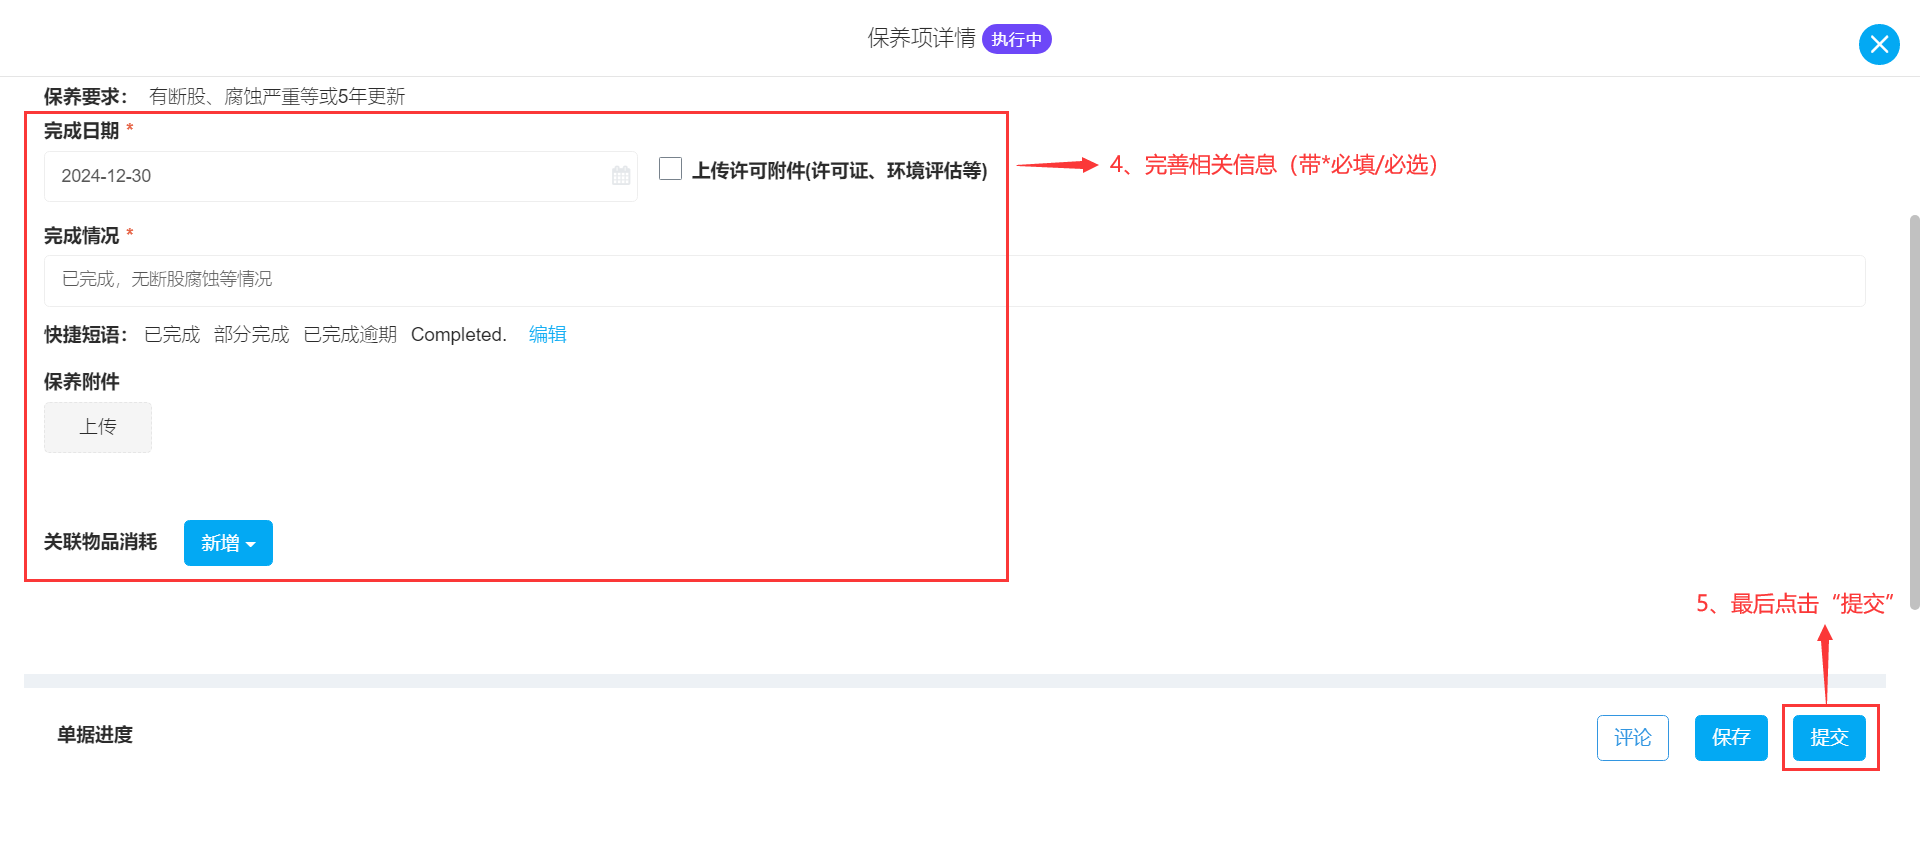Insert quick phrase 已完成逾期
Viewport: 1920px width, 867px height.
[x=350, y=334]
